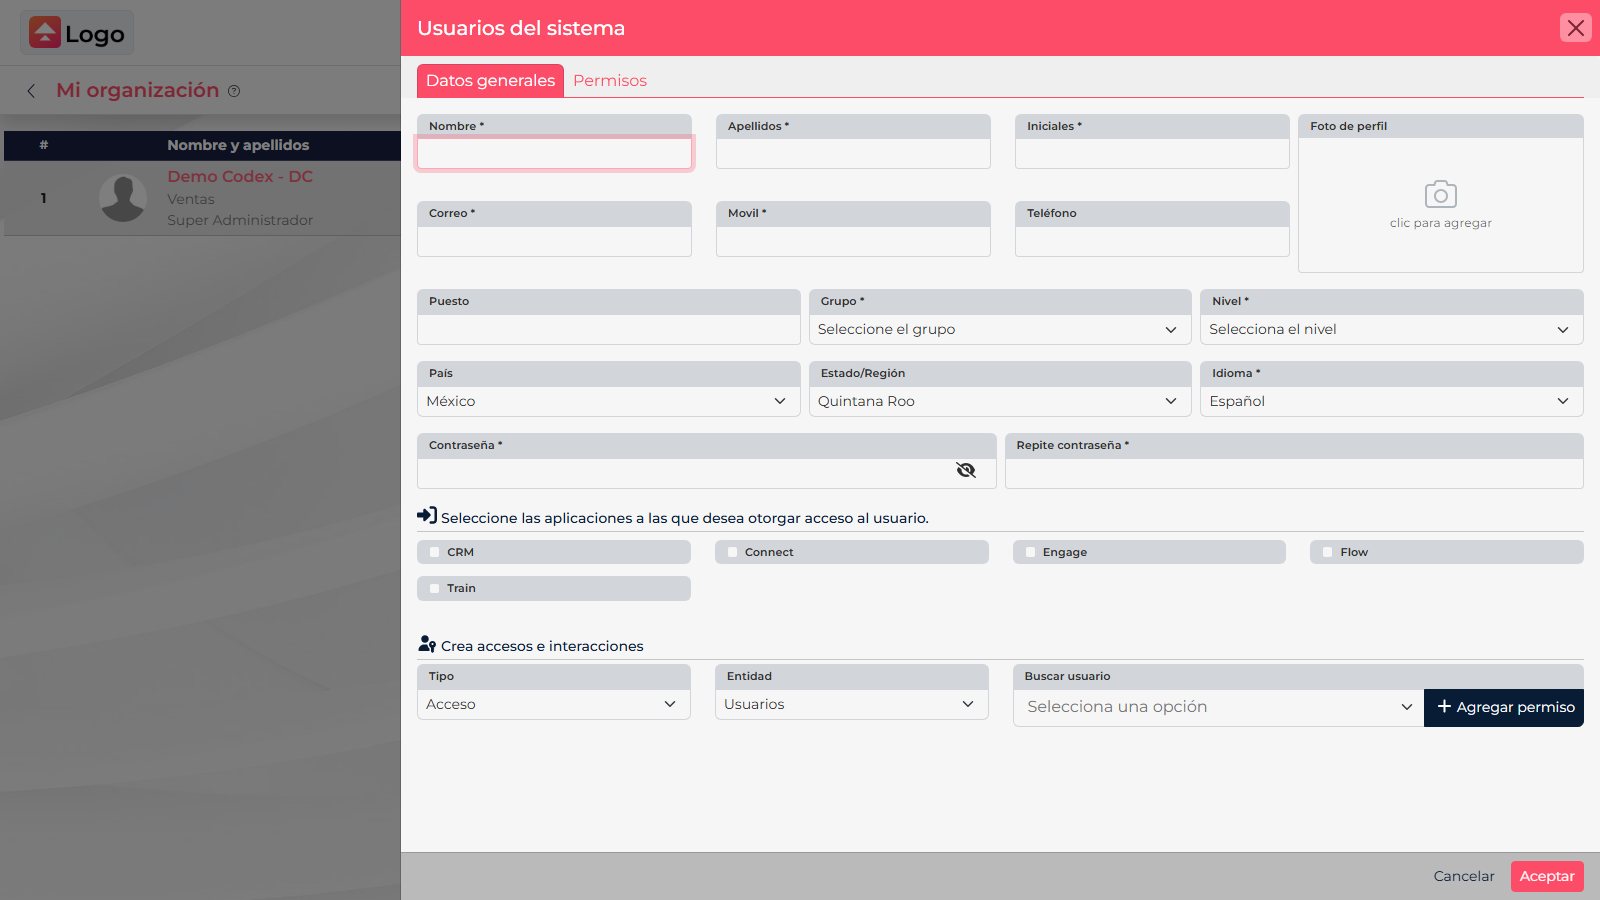Switch to the Permisos tab
Image resolution: width=1600 pixels, height=900 pixels.
(x=610, y=81)
